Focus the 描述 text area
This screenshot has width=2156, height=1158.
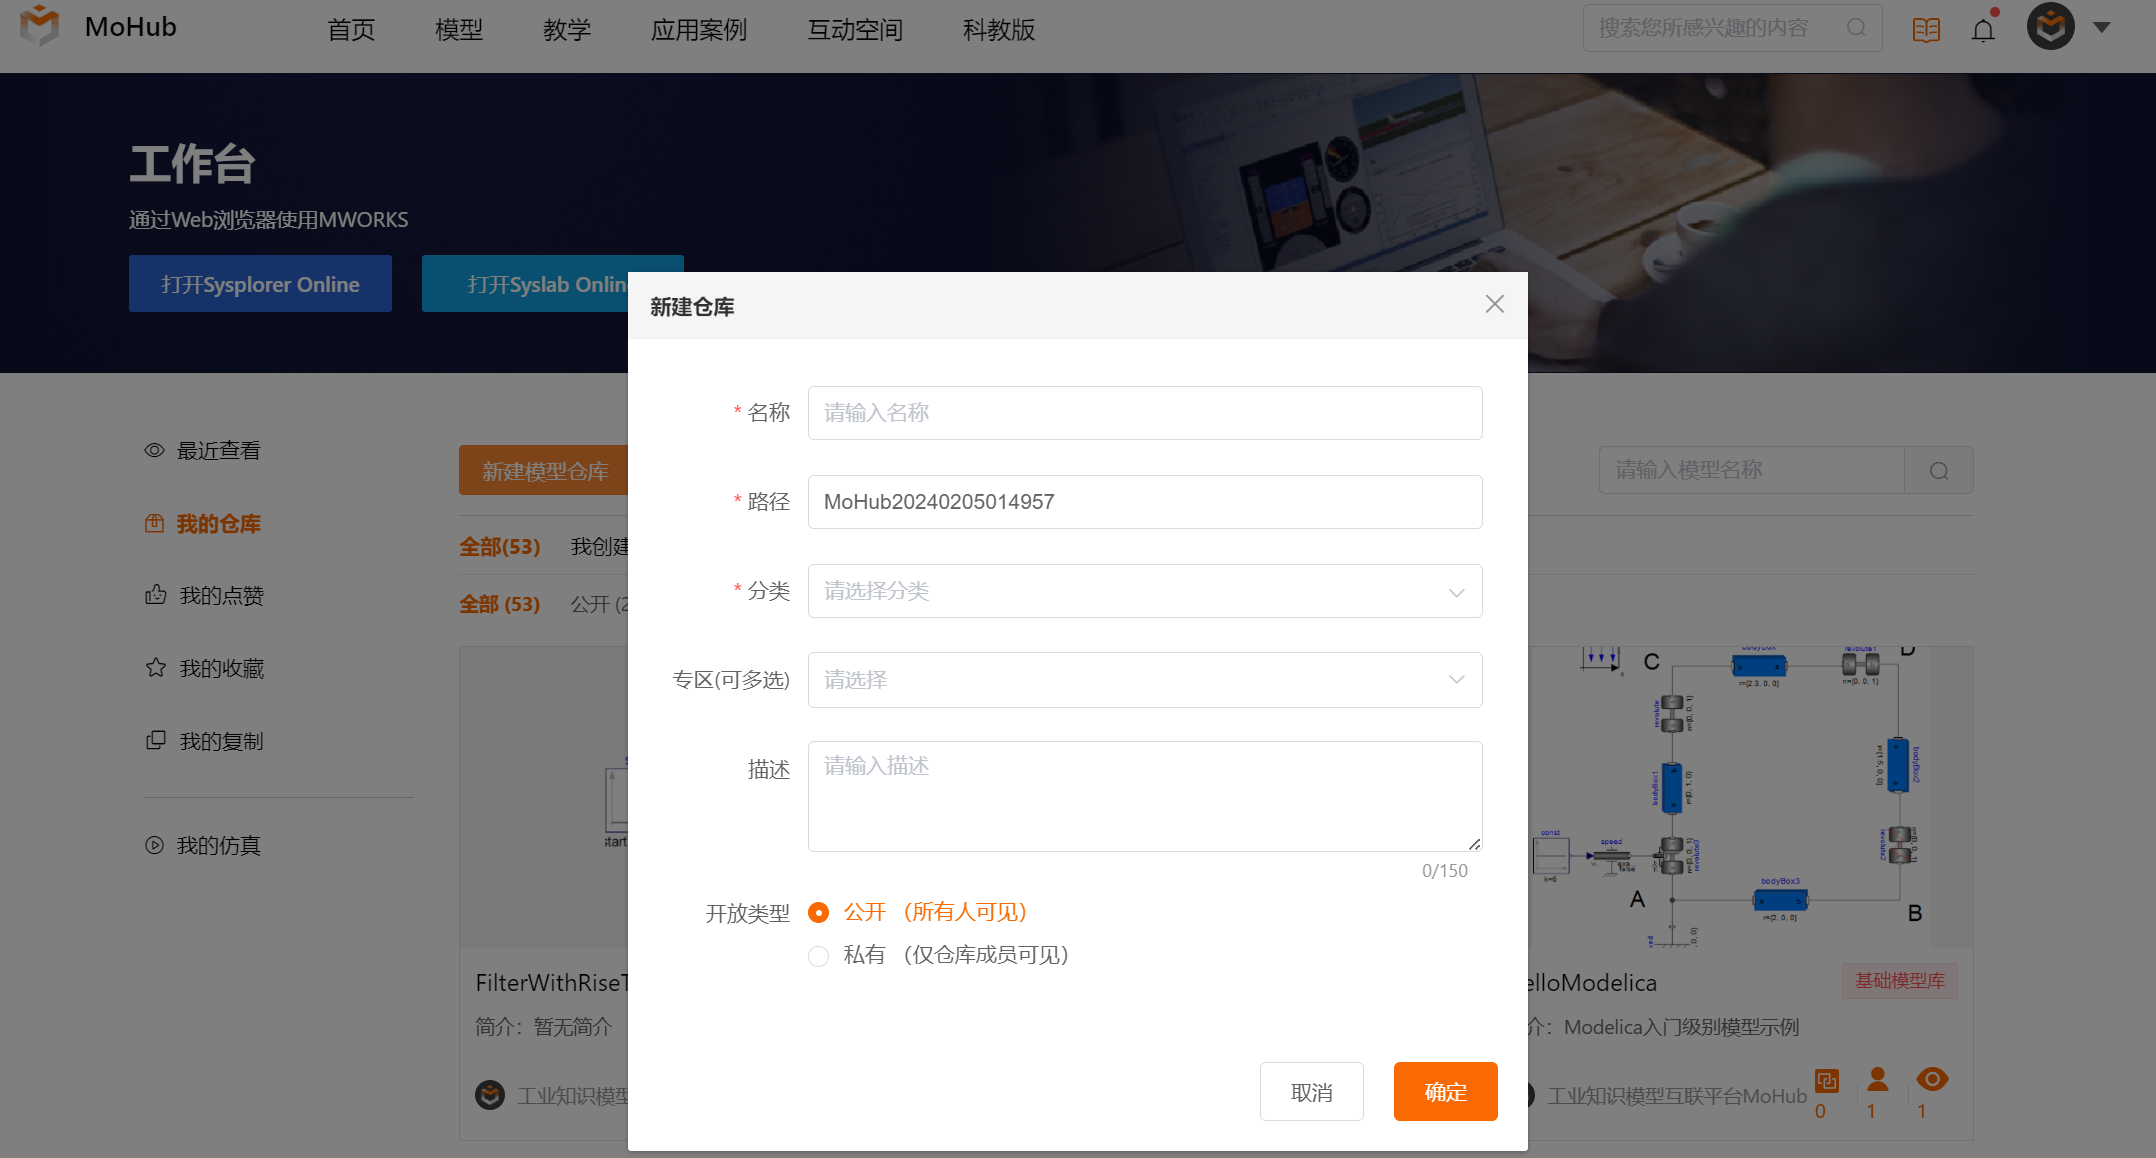point(1145,796)
